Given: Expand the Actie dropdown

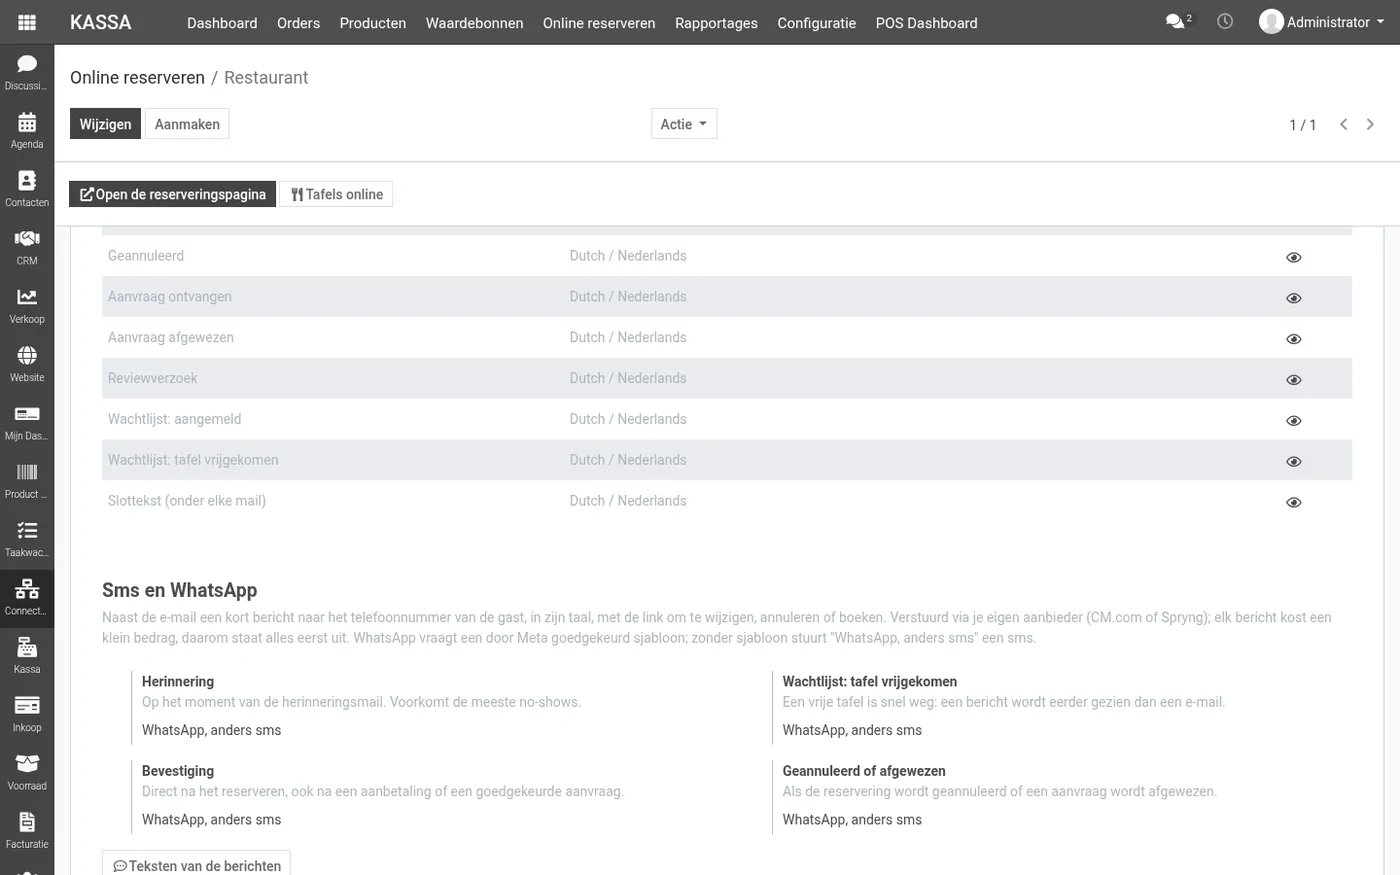Looking at the screenshot, I should coord(684,124).
